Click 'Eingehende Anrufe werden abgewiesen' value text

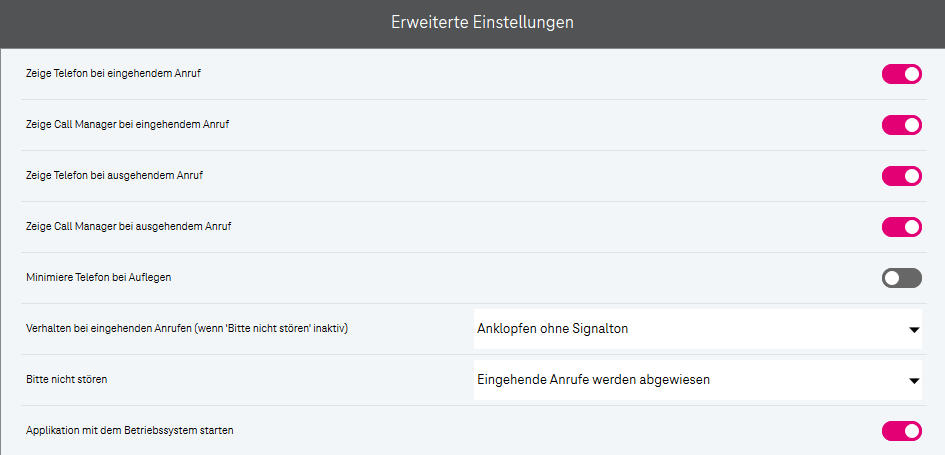point(594,380)
